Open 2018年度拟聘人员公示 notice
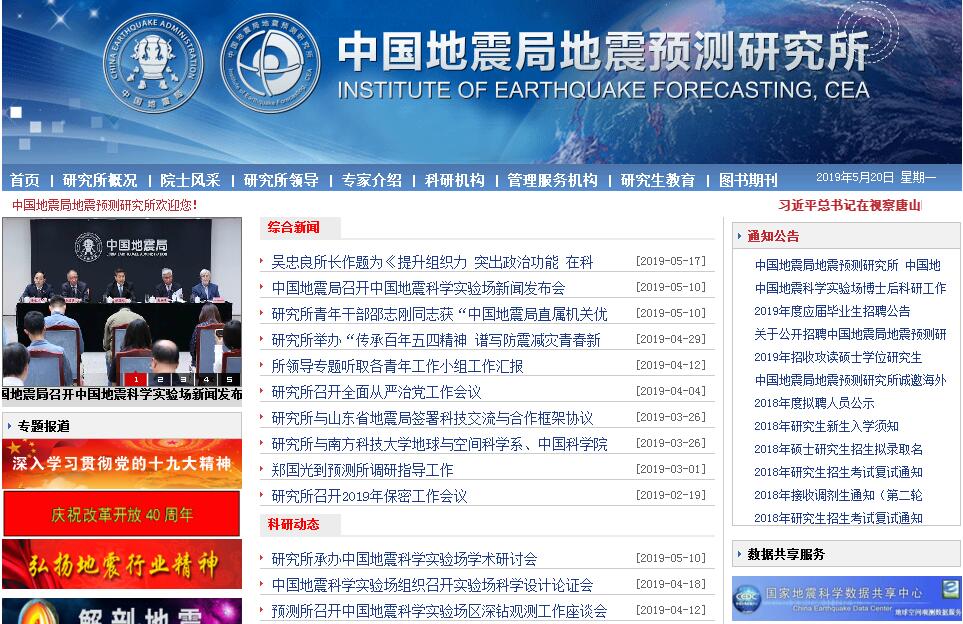The height and width of the screenshot is (624, 963). click(814, 403)
